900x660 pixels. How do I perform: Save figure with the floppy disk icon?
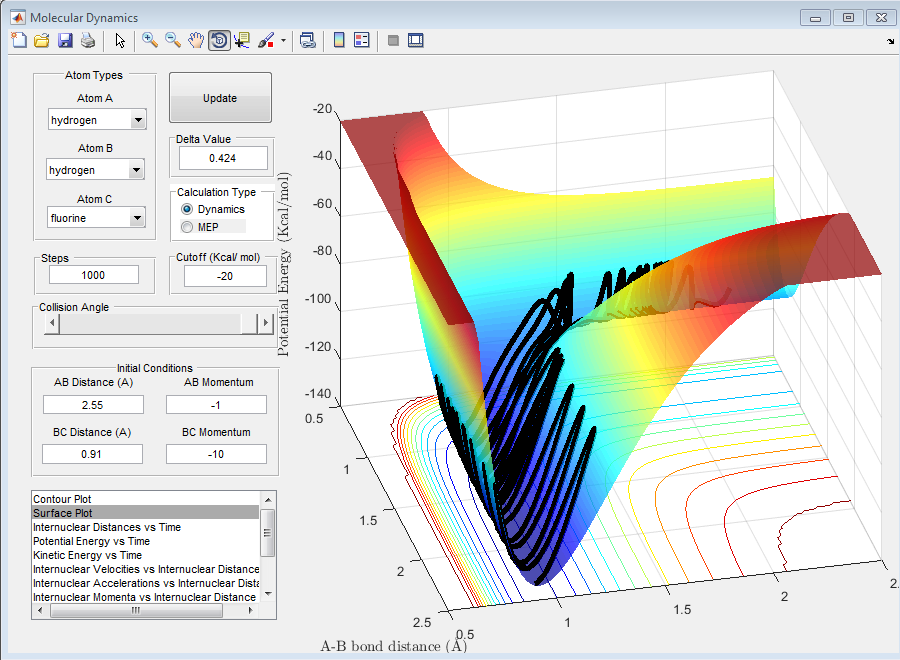click(65, 41)
